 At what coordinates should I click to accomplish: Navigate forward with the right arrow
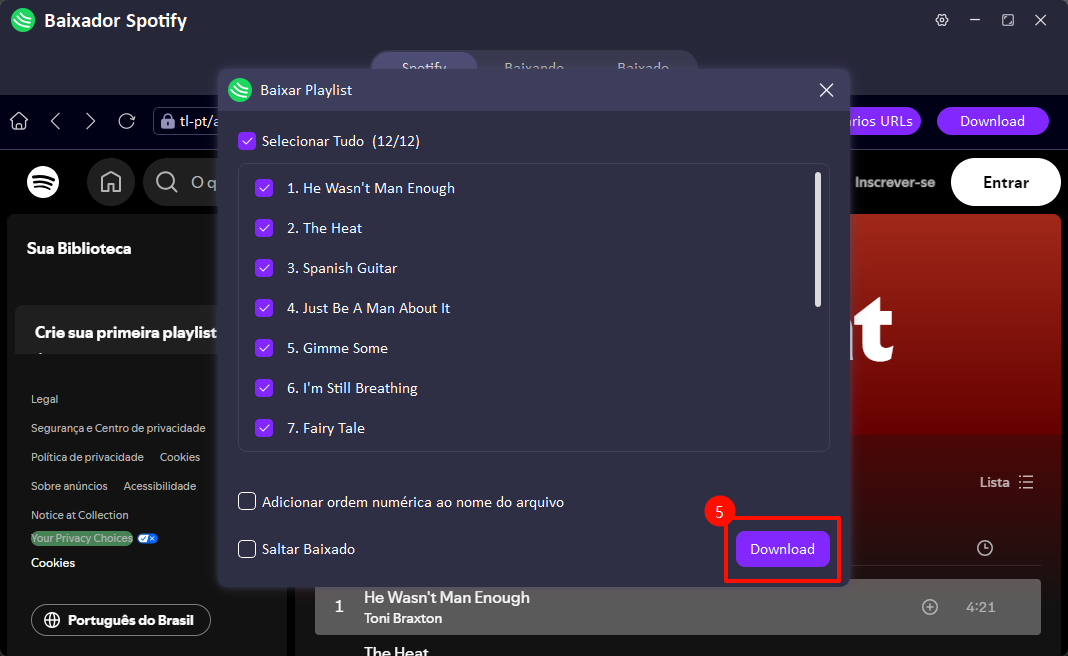tap(91, 121)
